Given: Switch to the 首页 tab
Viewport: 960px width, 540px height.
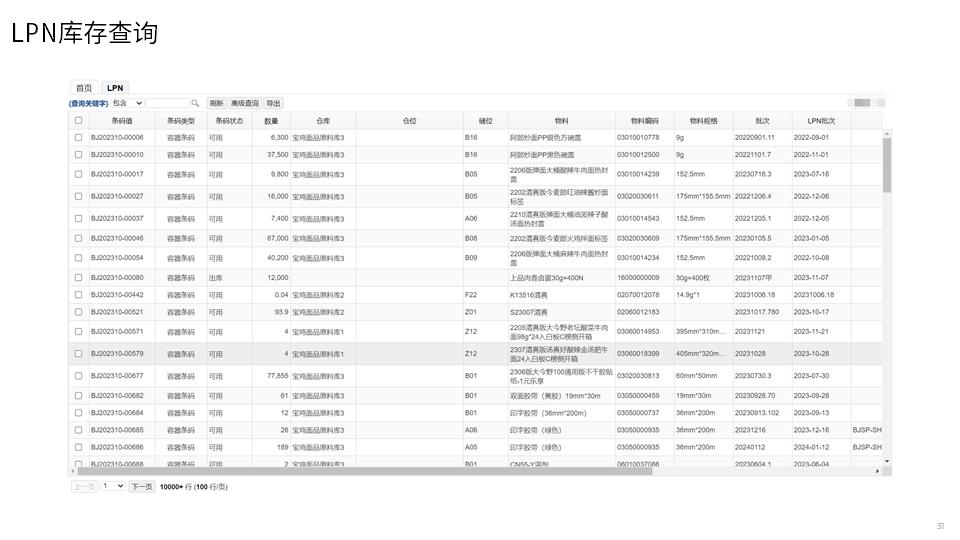Looking at the screenshot, I should tap(84, 88).
